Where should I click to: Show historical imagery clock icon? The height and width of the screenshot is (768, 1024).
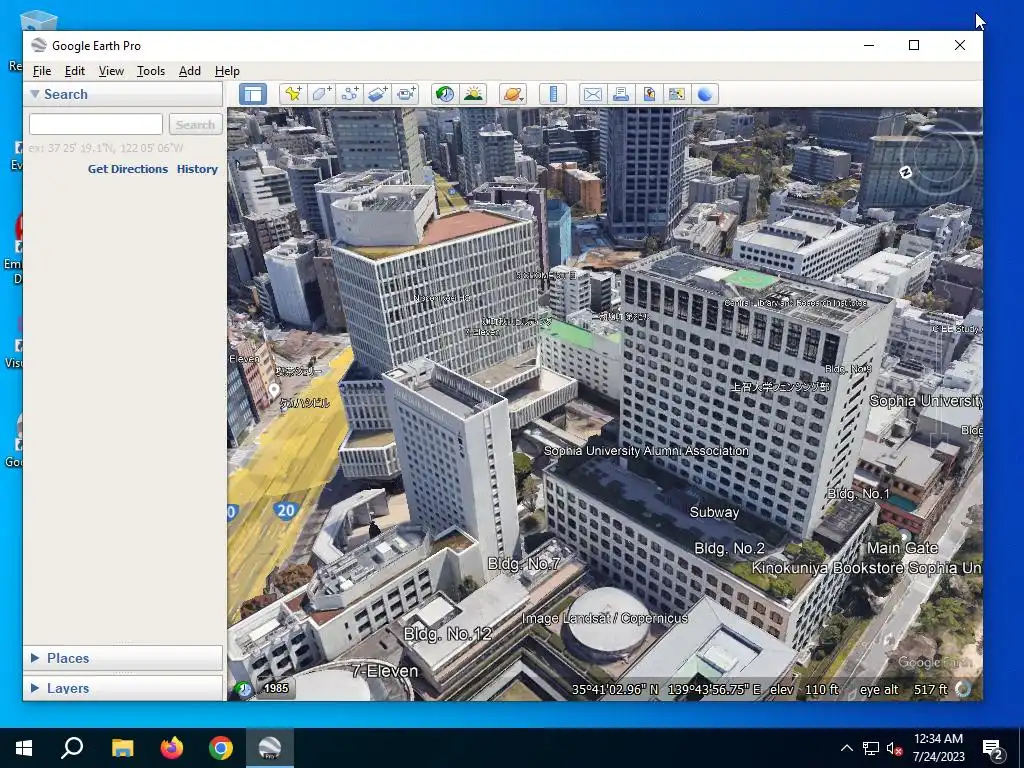pos(445,94)
